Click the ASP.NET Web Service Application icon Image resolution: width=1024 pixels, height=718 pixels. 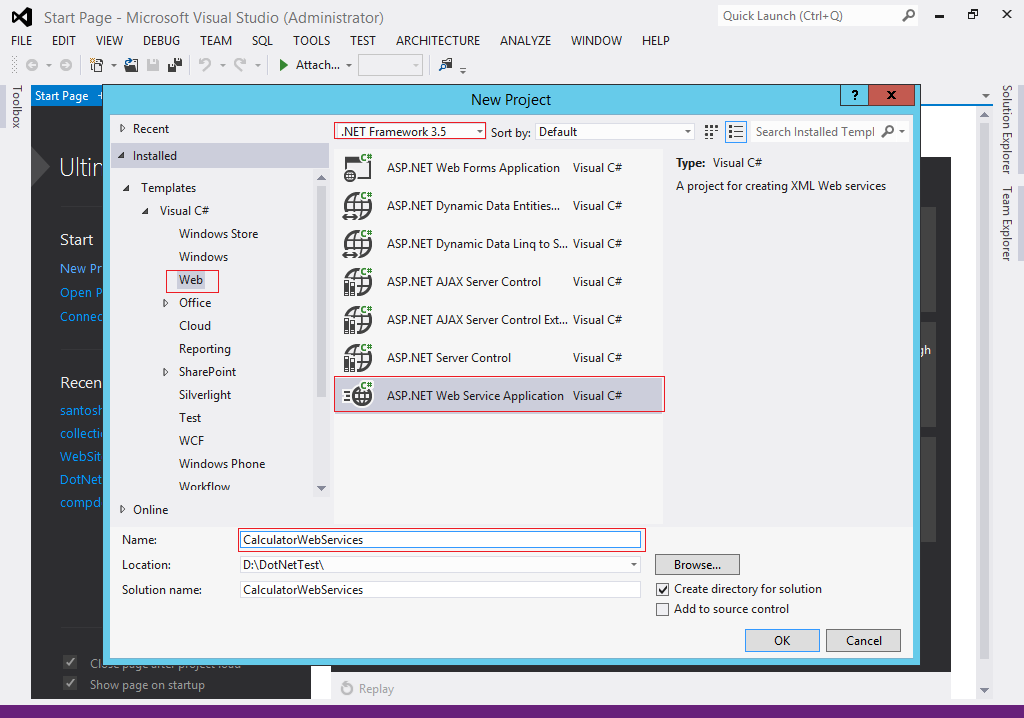(358, 395)
